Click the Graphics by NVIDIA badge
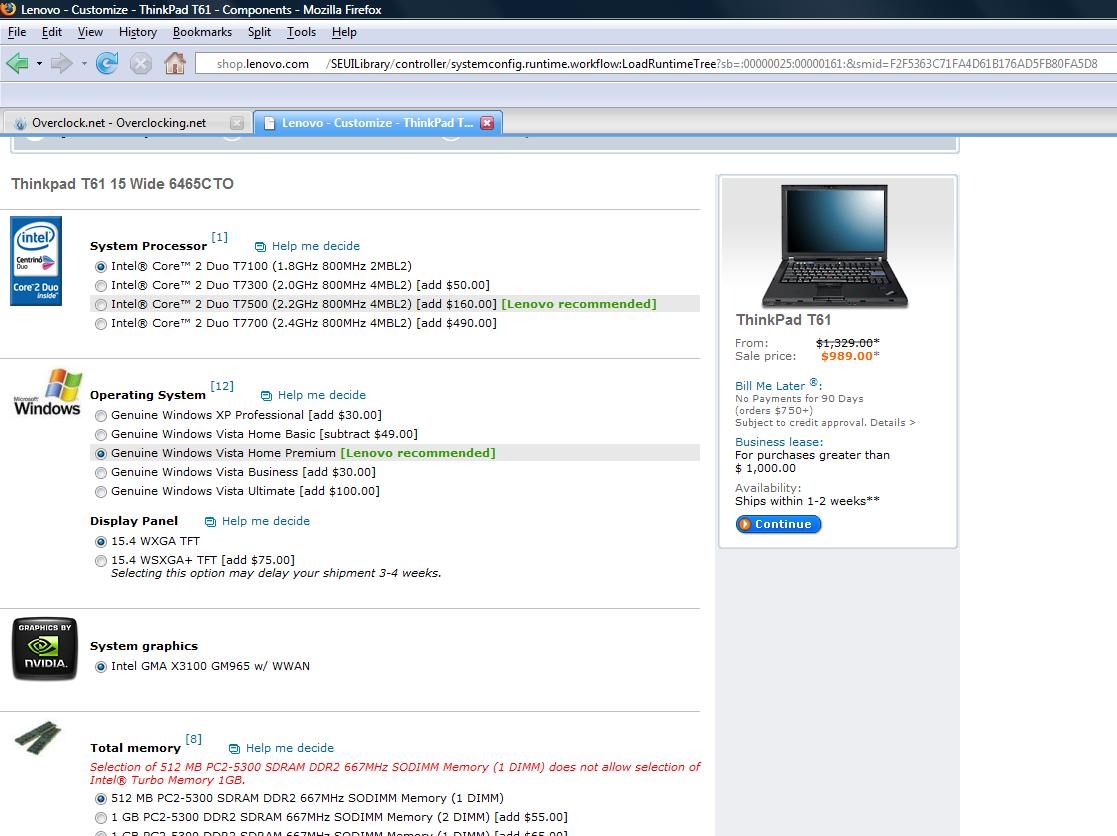 (x=45, y=648)
